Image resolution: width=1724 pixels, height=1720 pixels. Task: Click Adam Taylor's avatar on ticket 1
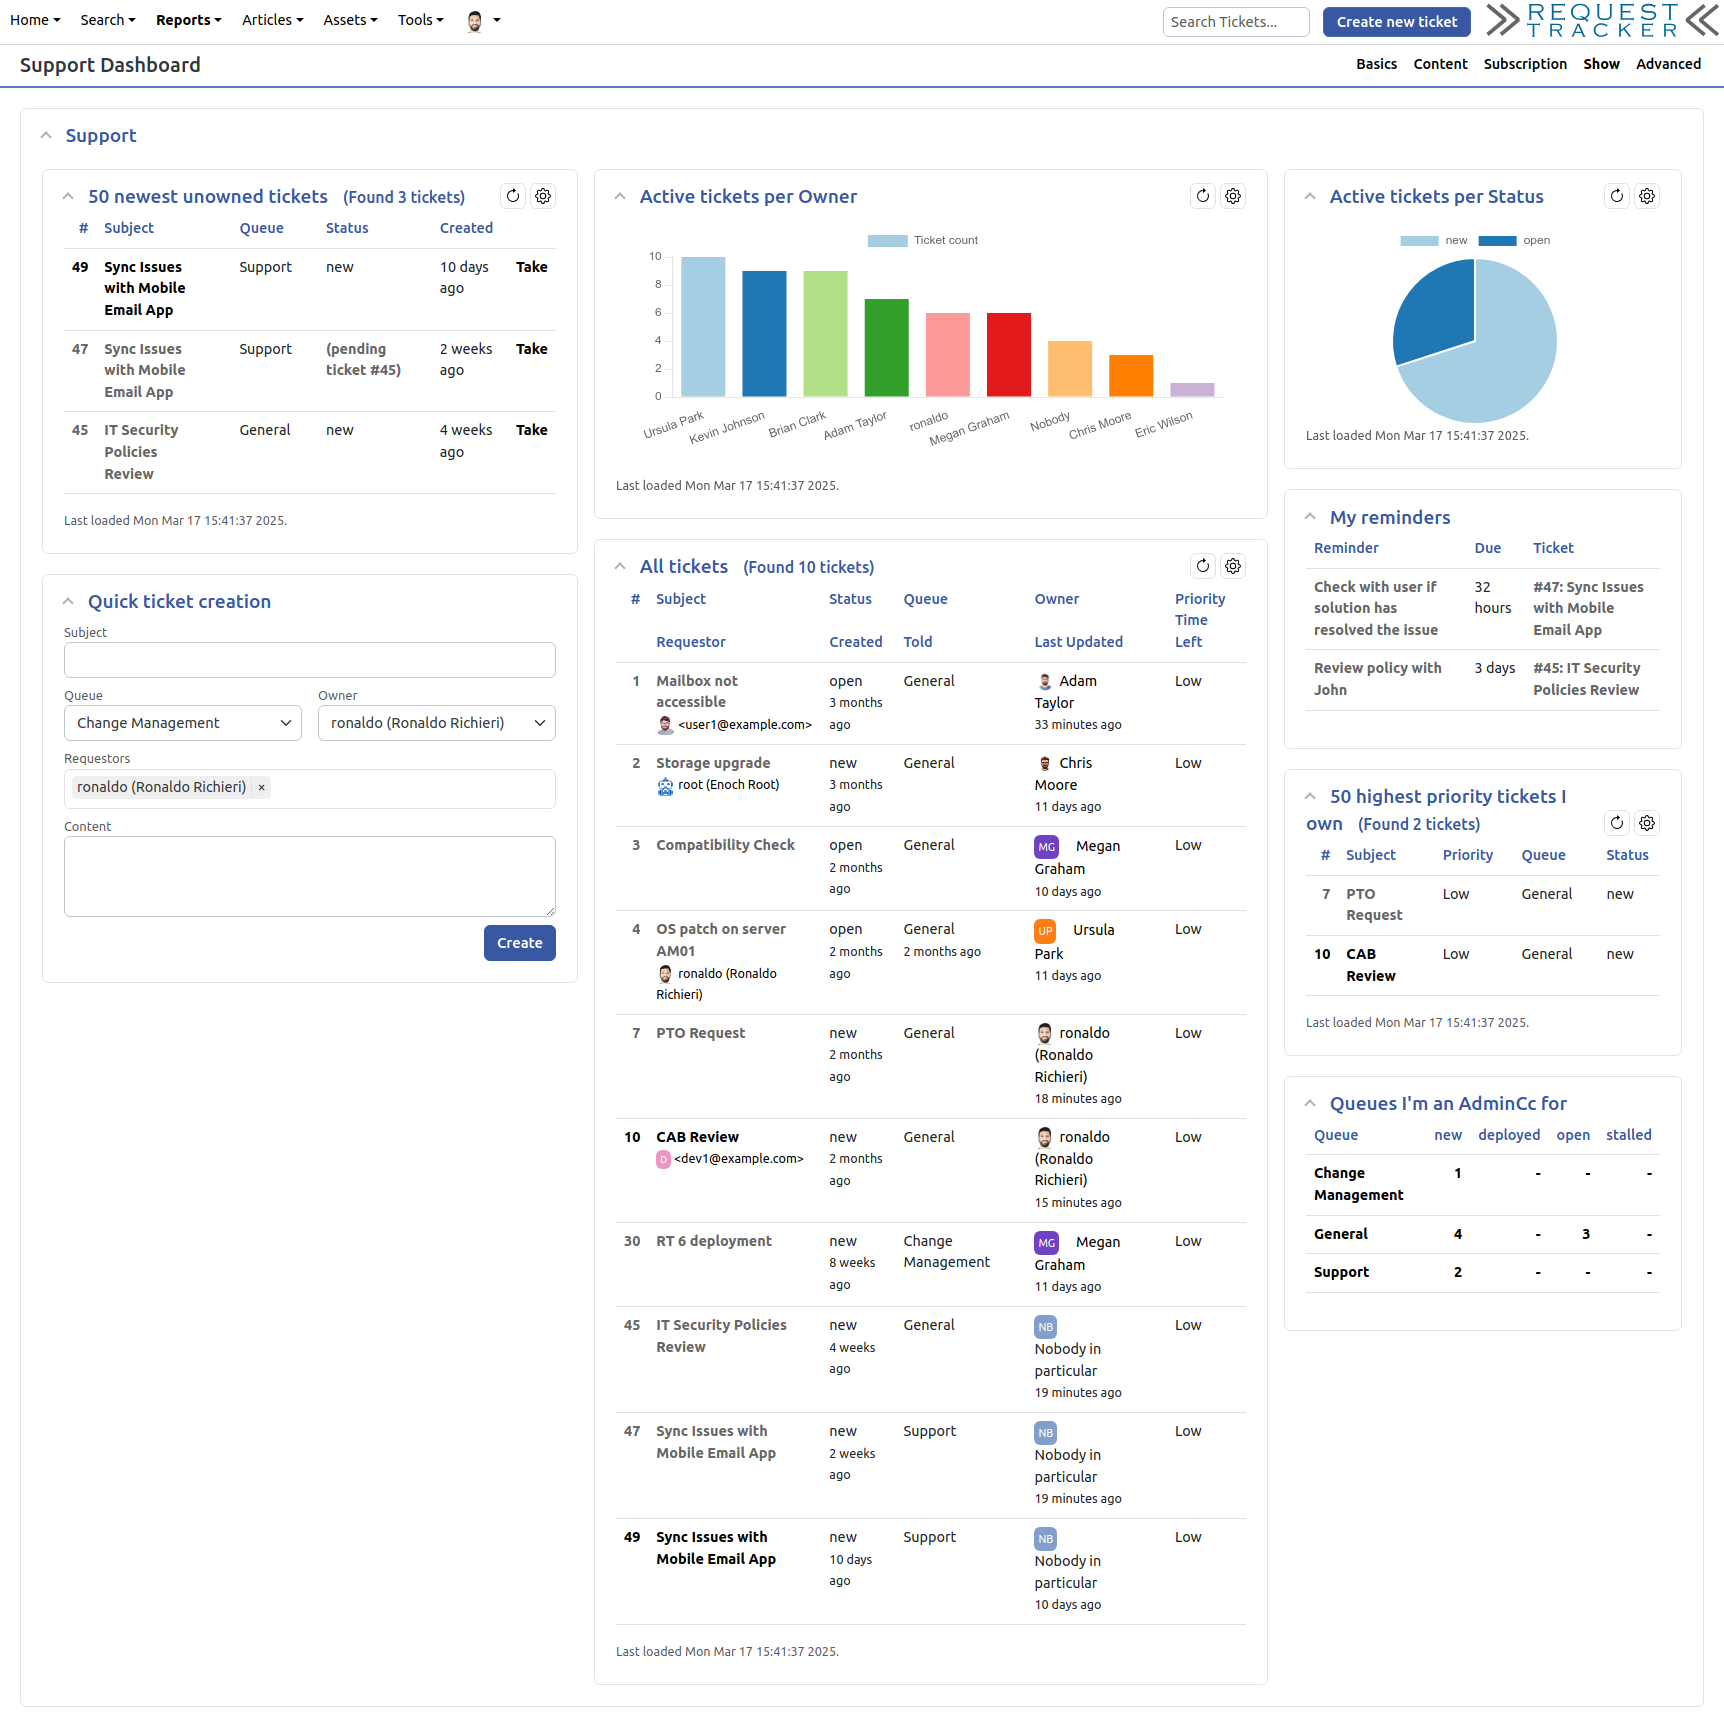pos(1045,682)
